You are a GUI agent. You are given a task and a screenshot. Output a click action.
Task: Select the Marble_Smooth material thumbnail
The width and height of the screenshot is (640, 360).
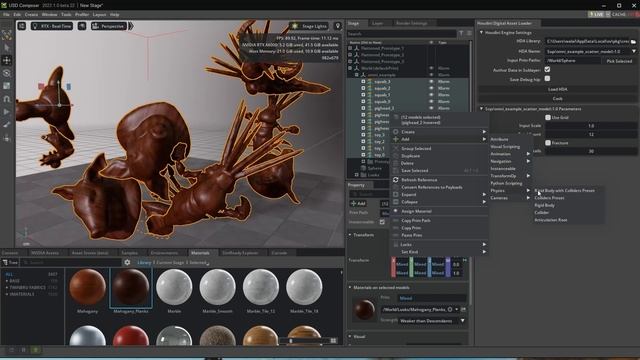click(x=217, y=287)
